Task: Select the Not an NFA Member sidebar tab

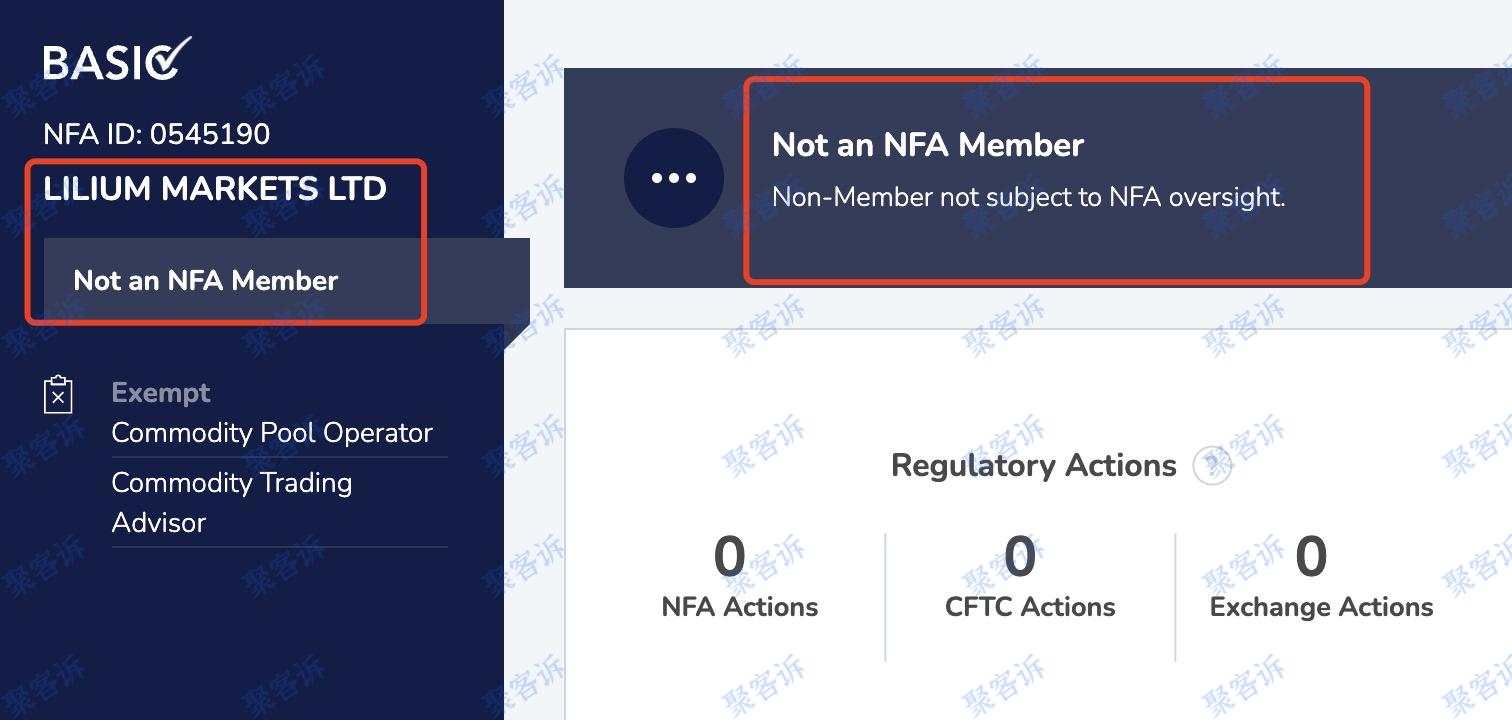Action: [286, 280]
